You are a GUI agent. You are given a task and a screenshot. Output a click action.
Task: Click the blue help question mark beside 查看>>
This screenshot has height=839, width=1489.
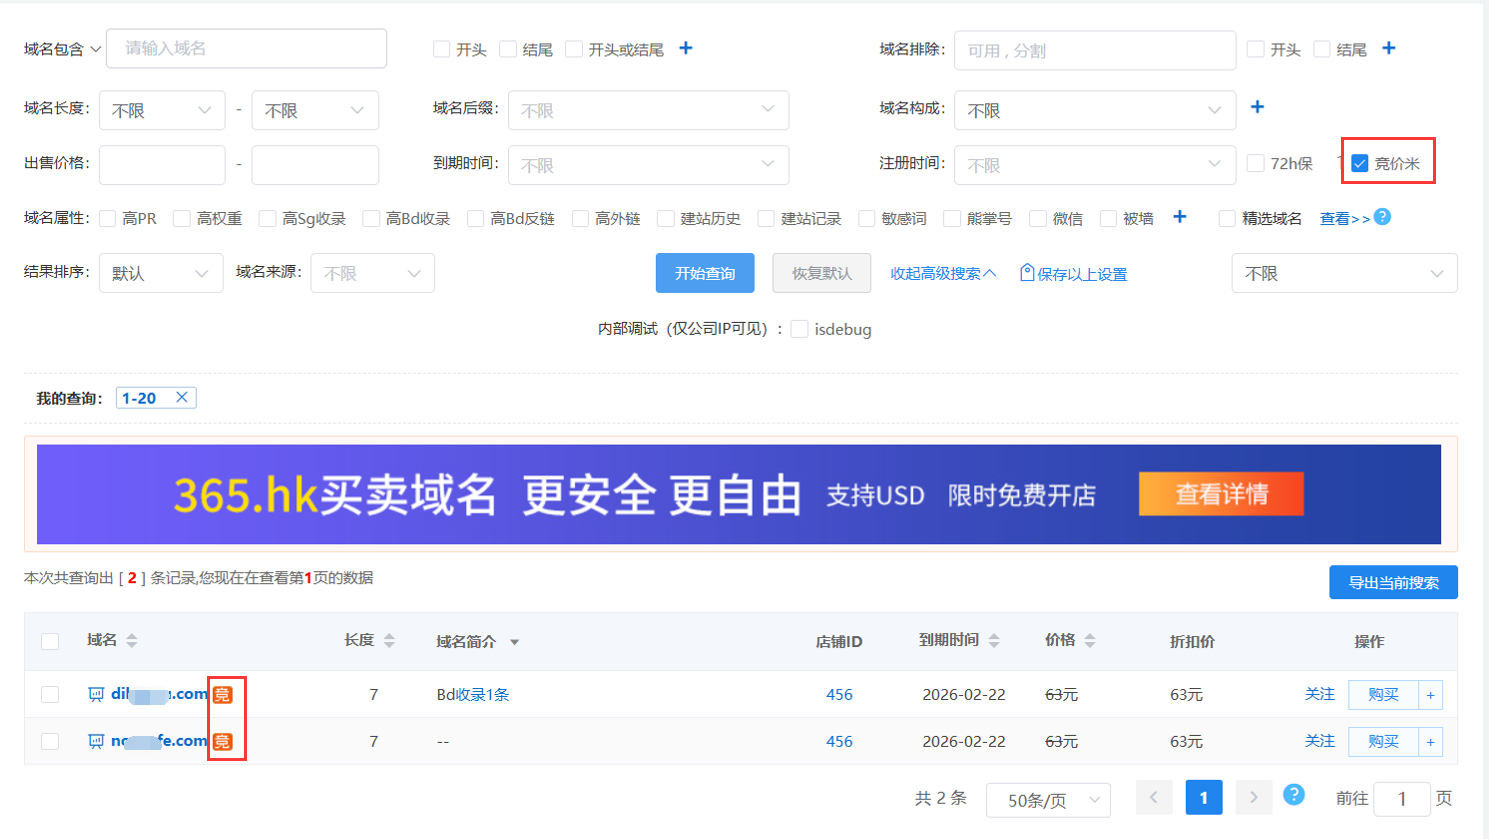point(1382,217)
